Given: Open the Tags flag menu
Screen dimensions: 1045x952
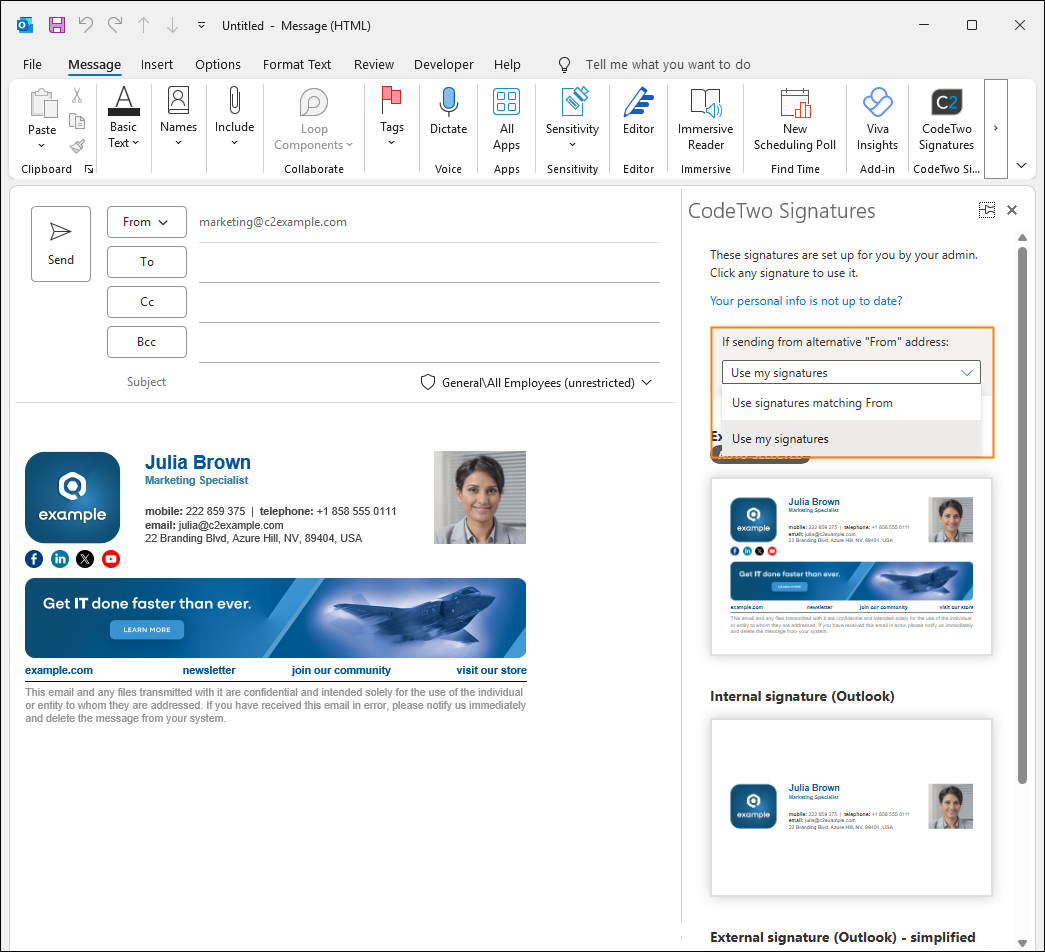Looking at the screenshot, I should pos(392,118).
